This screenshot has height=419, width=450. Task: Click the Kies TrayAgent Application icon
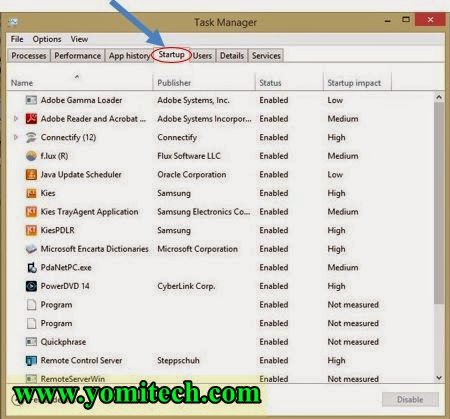pos(31,212)
